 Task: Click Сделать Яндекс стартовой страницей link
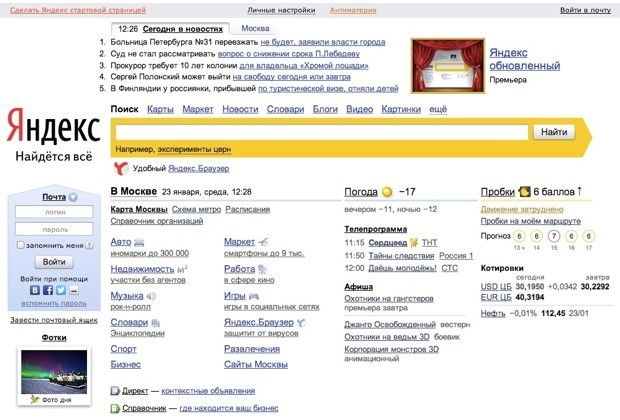[x=78, y=10]
